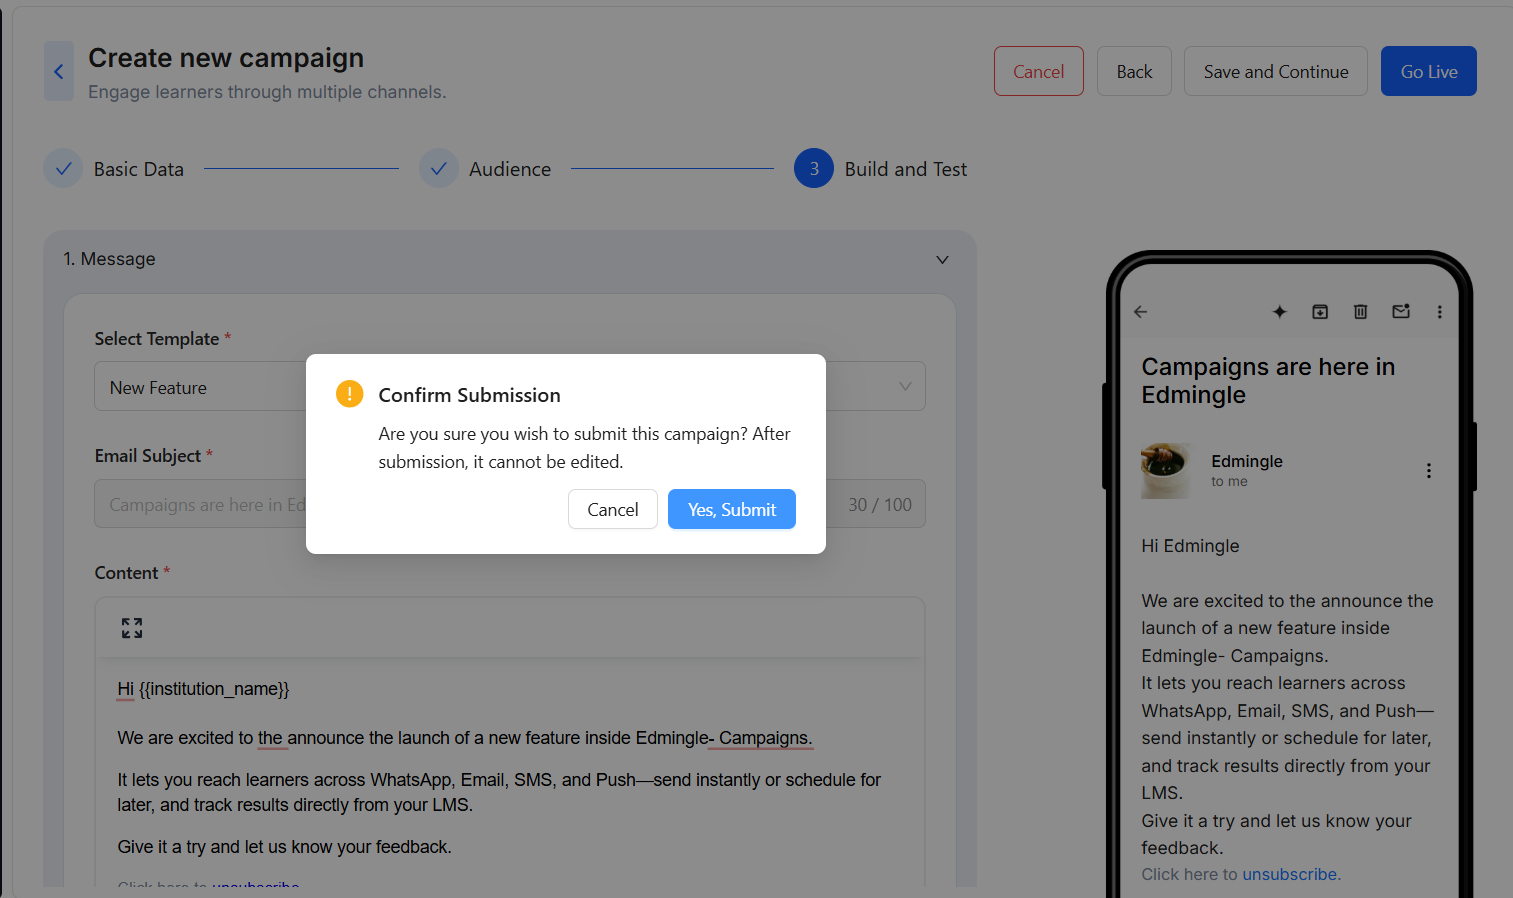The image size is (1513, 898).
Task: Click 'We are excited' paragraph in editor
Action: tap(465, 738)
